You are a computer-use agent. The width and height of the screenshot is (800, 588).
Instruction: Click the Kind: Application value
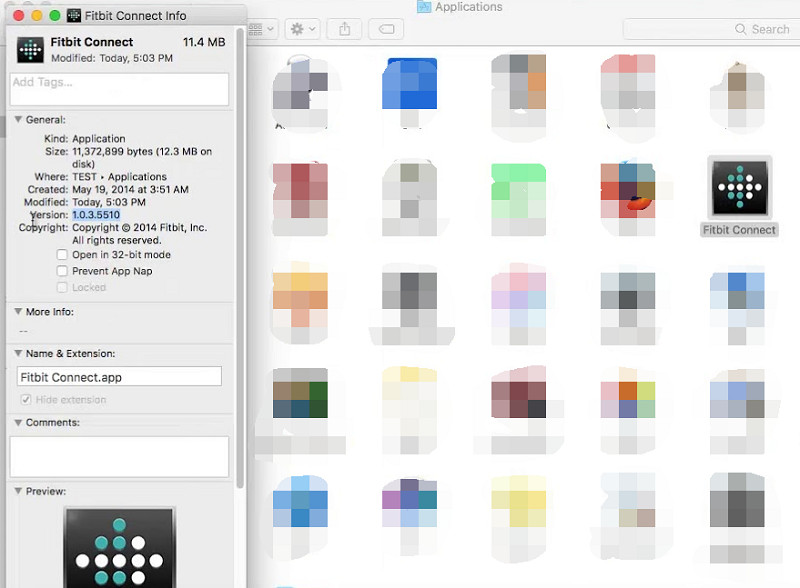[98, 139]
